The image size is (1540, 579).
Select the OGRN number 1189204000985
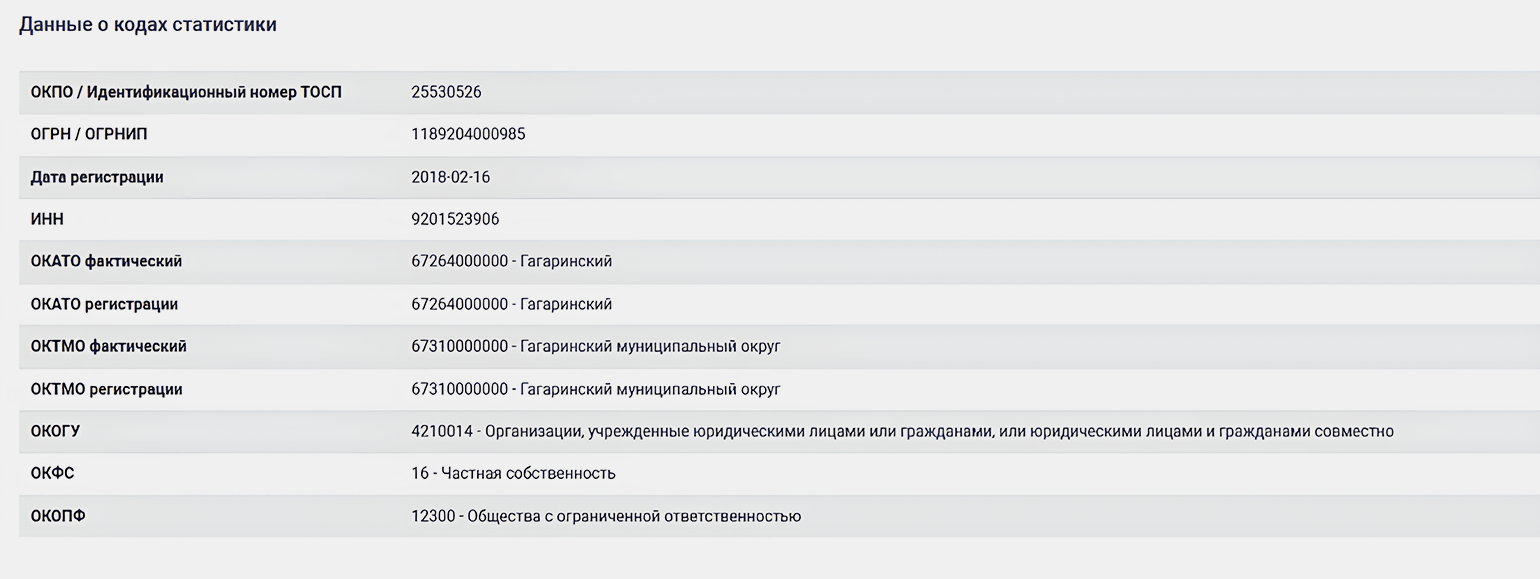coord(468,134)
